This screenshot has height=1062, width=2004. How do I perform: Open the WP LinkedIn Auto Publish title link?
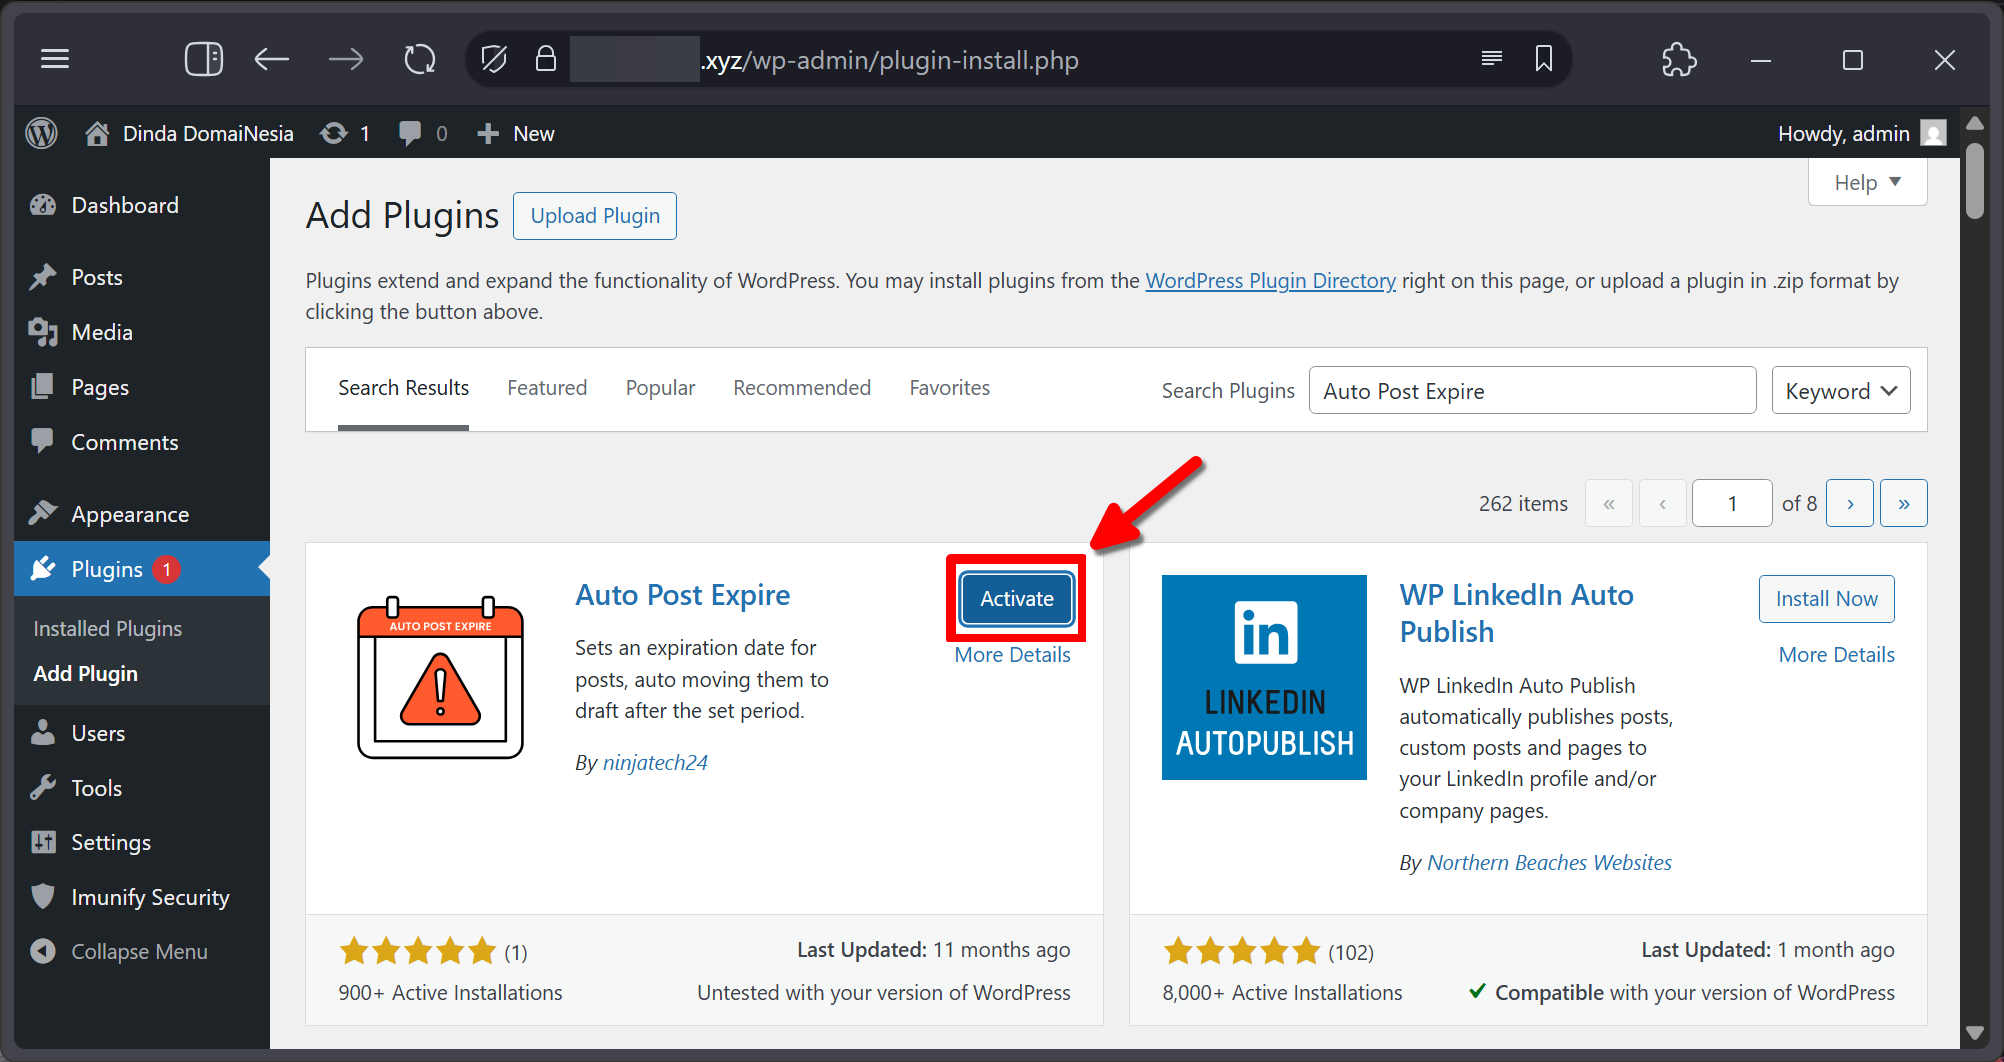(1516, 613)
